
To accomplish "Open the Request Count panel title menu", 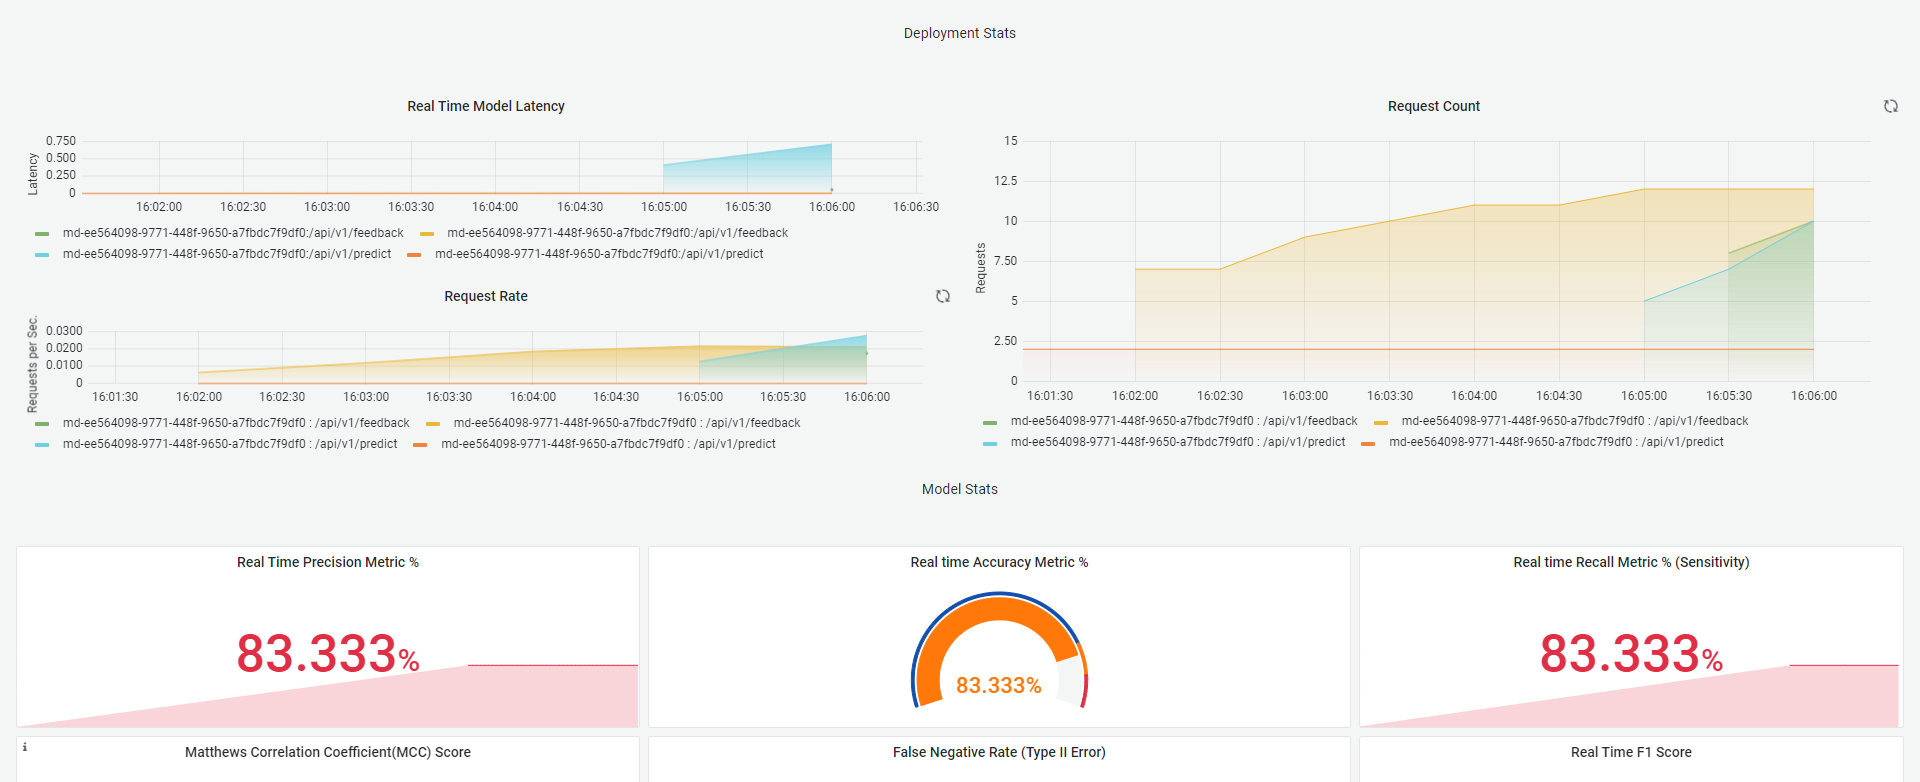I will coord(1433,106).
